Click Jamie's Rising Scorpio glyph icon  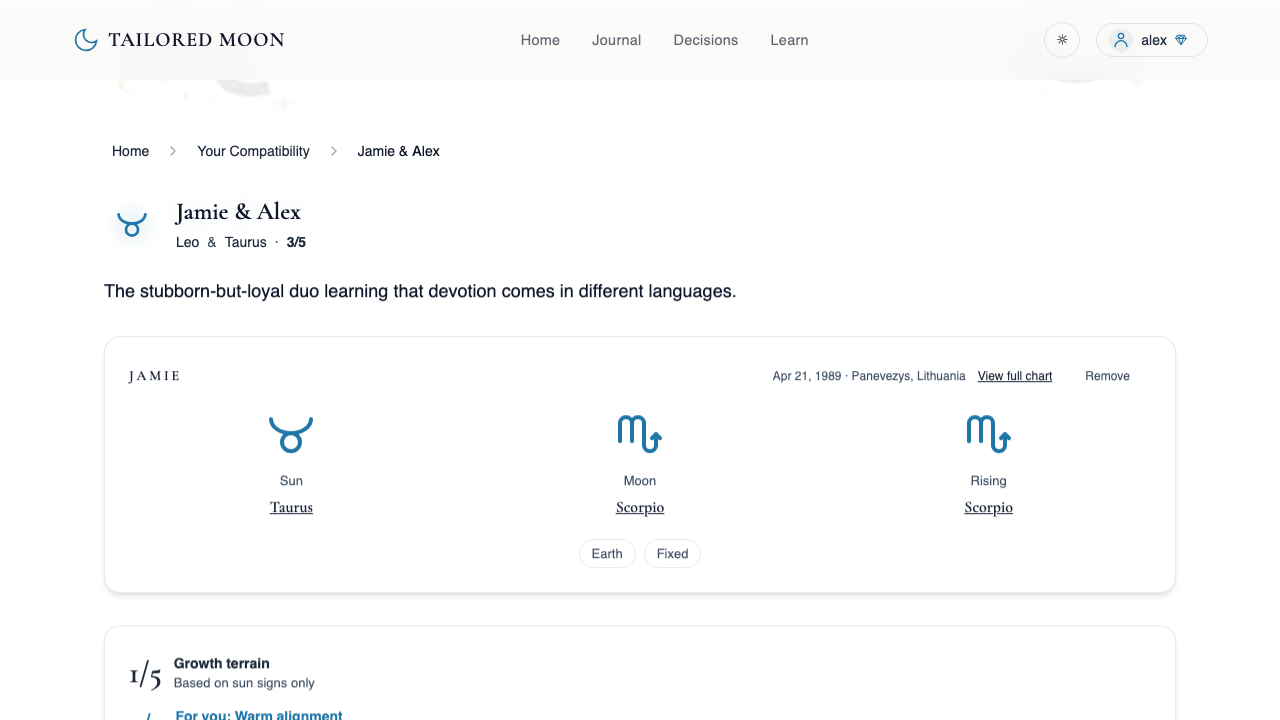tap(988, 434)
